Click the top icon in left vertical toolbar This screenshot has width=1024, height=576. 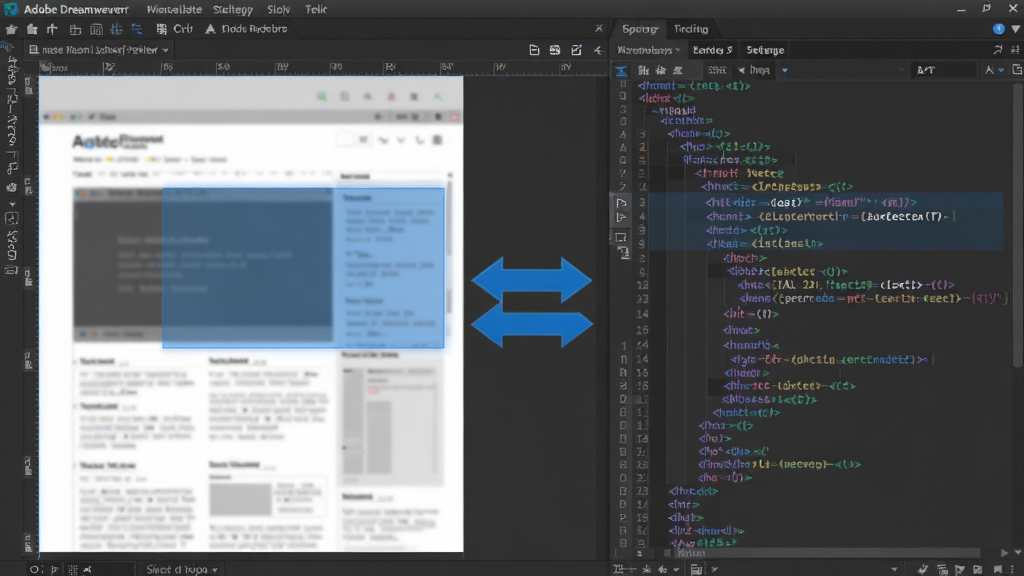pyautogui.click(x=10, y=47)
